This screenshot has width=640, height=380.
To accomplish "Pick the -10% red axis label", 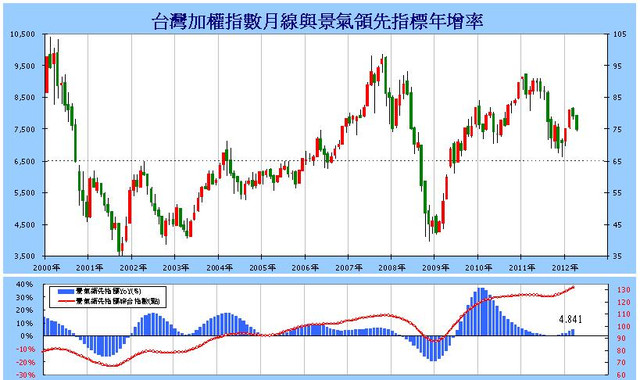I will tap(24, 349).
